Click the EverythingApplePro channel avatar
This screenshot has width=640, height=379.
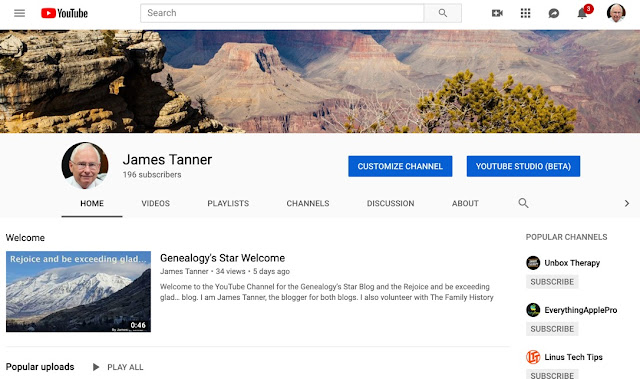coord(533,310)
